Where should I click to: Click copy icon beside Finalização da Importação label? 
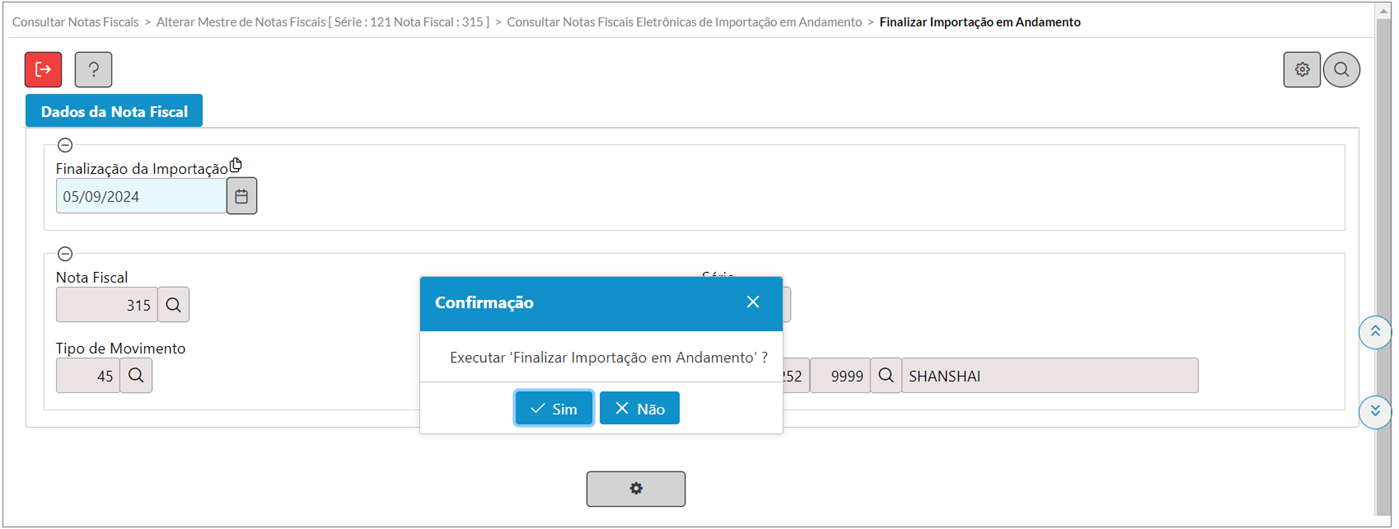(x=236, y=165)
